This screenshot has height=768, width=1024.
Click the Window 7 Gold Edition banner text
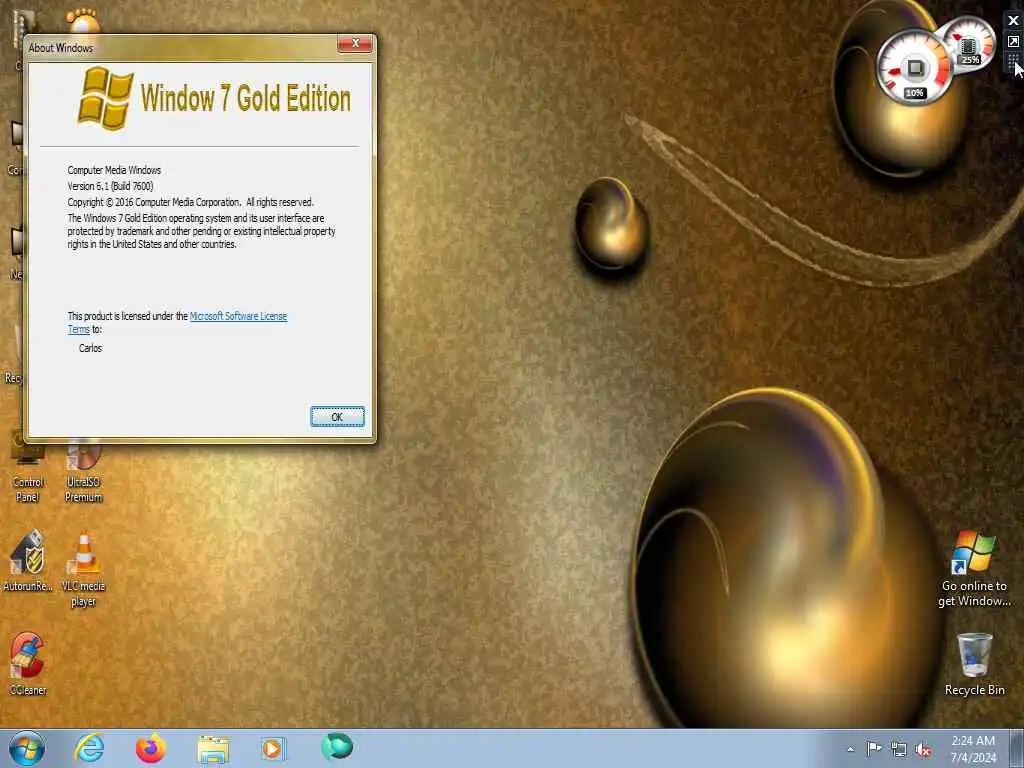(x=246, y=99)
